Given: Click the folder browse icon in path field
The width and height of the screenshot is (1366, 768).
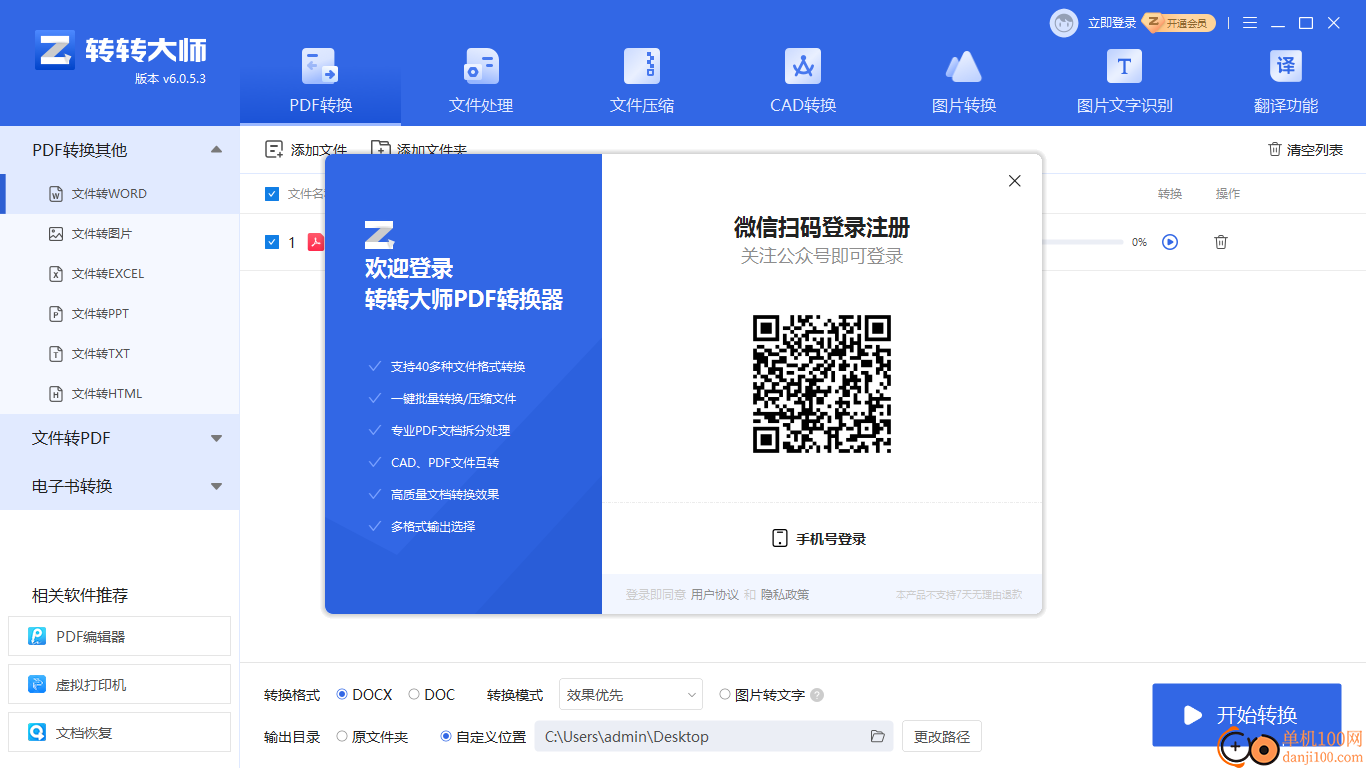Looking at the screenshot, I should 878,737.
